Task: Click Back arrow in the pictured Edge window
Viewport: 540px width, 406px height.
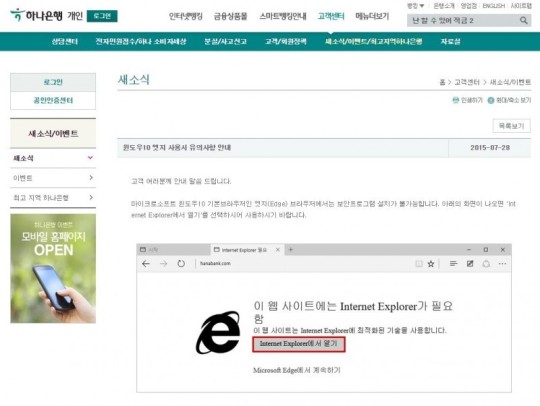Action: click(x=146, y=264)
